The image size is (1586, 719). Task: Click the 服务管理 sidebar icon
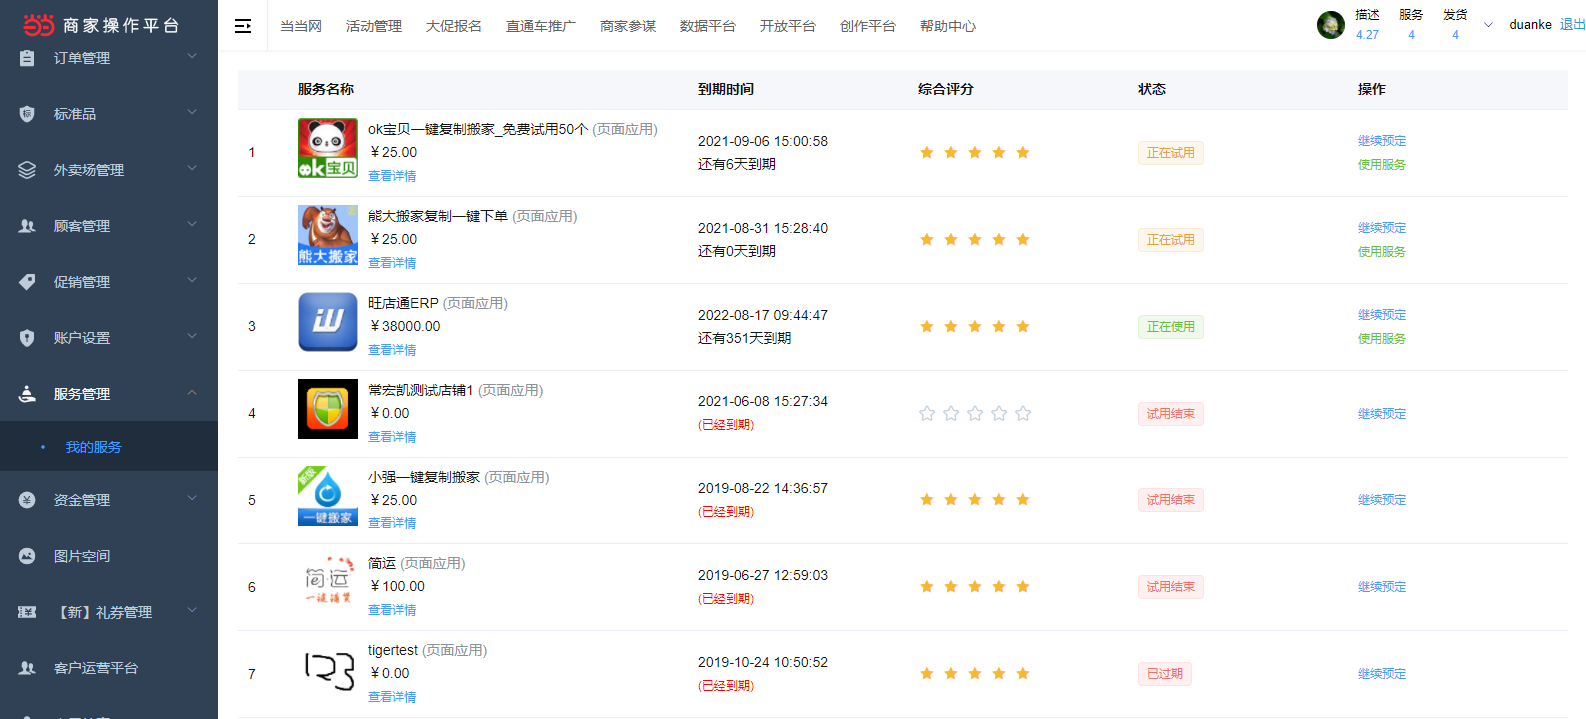pyautogui.click(x=27, y=394)
